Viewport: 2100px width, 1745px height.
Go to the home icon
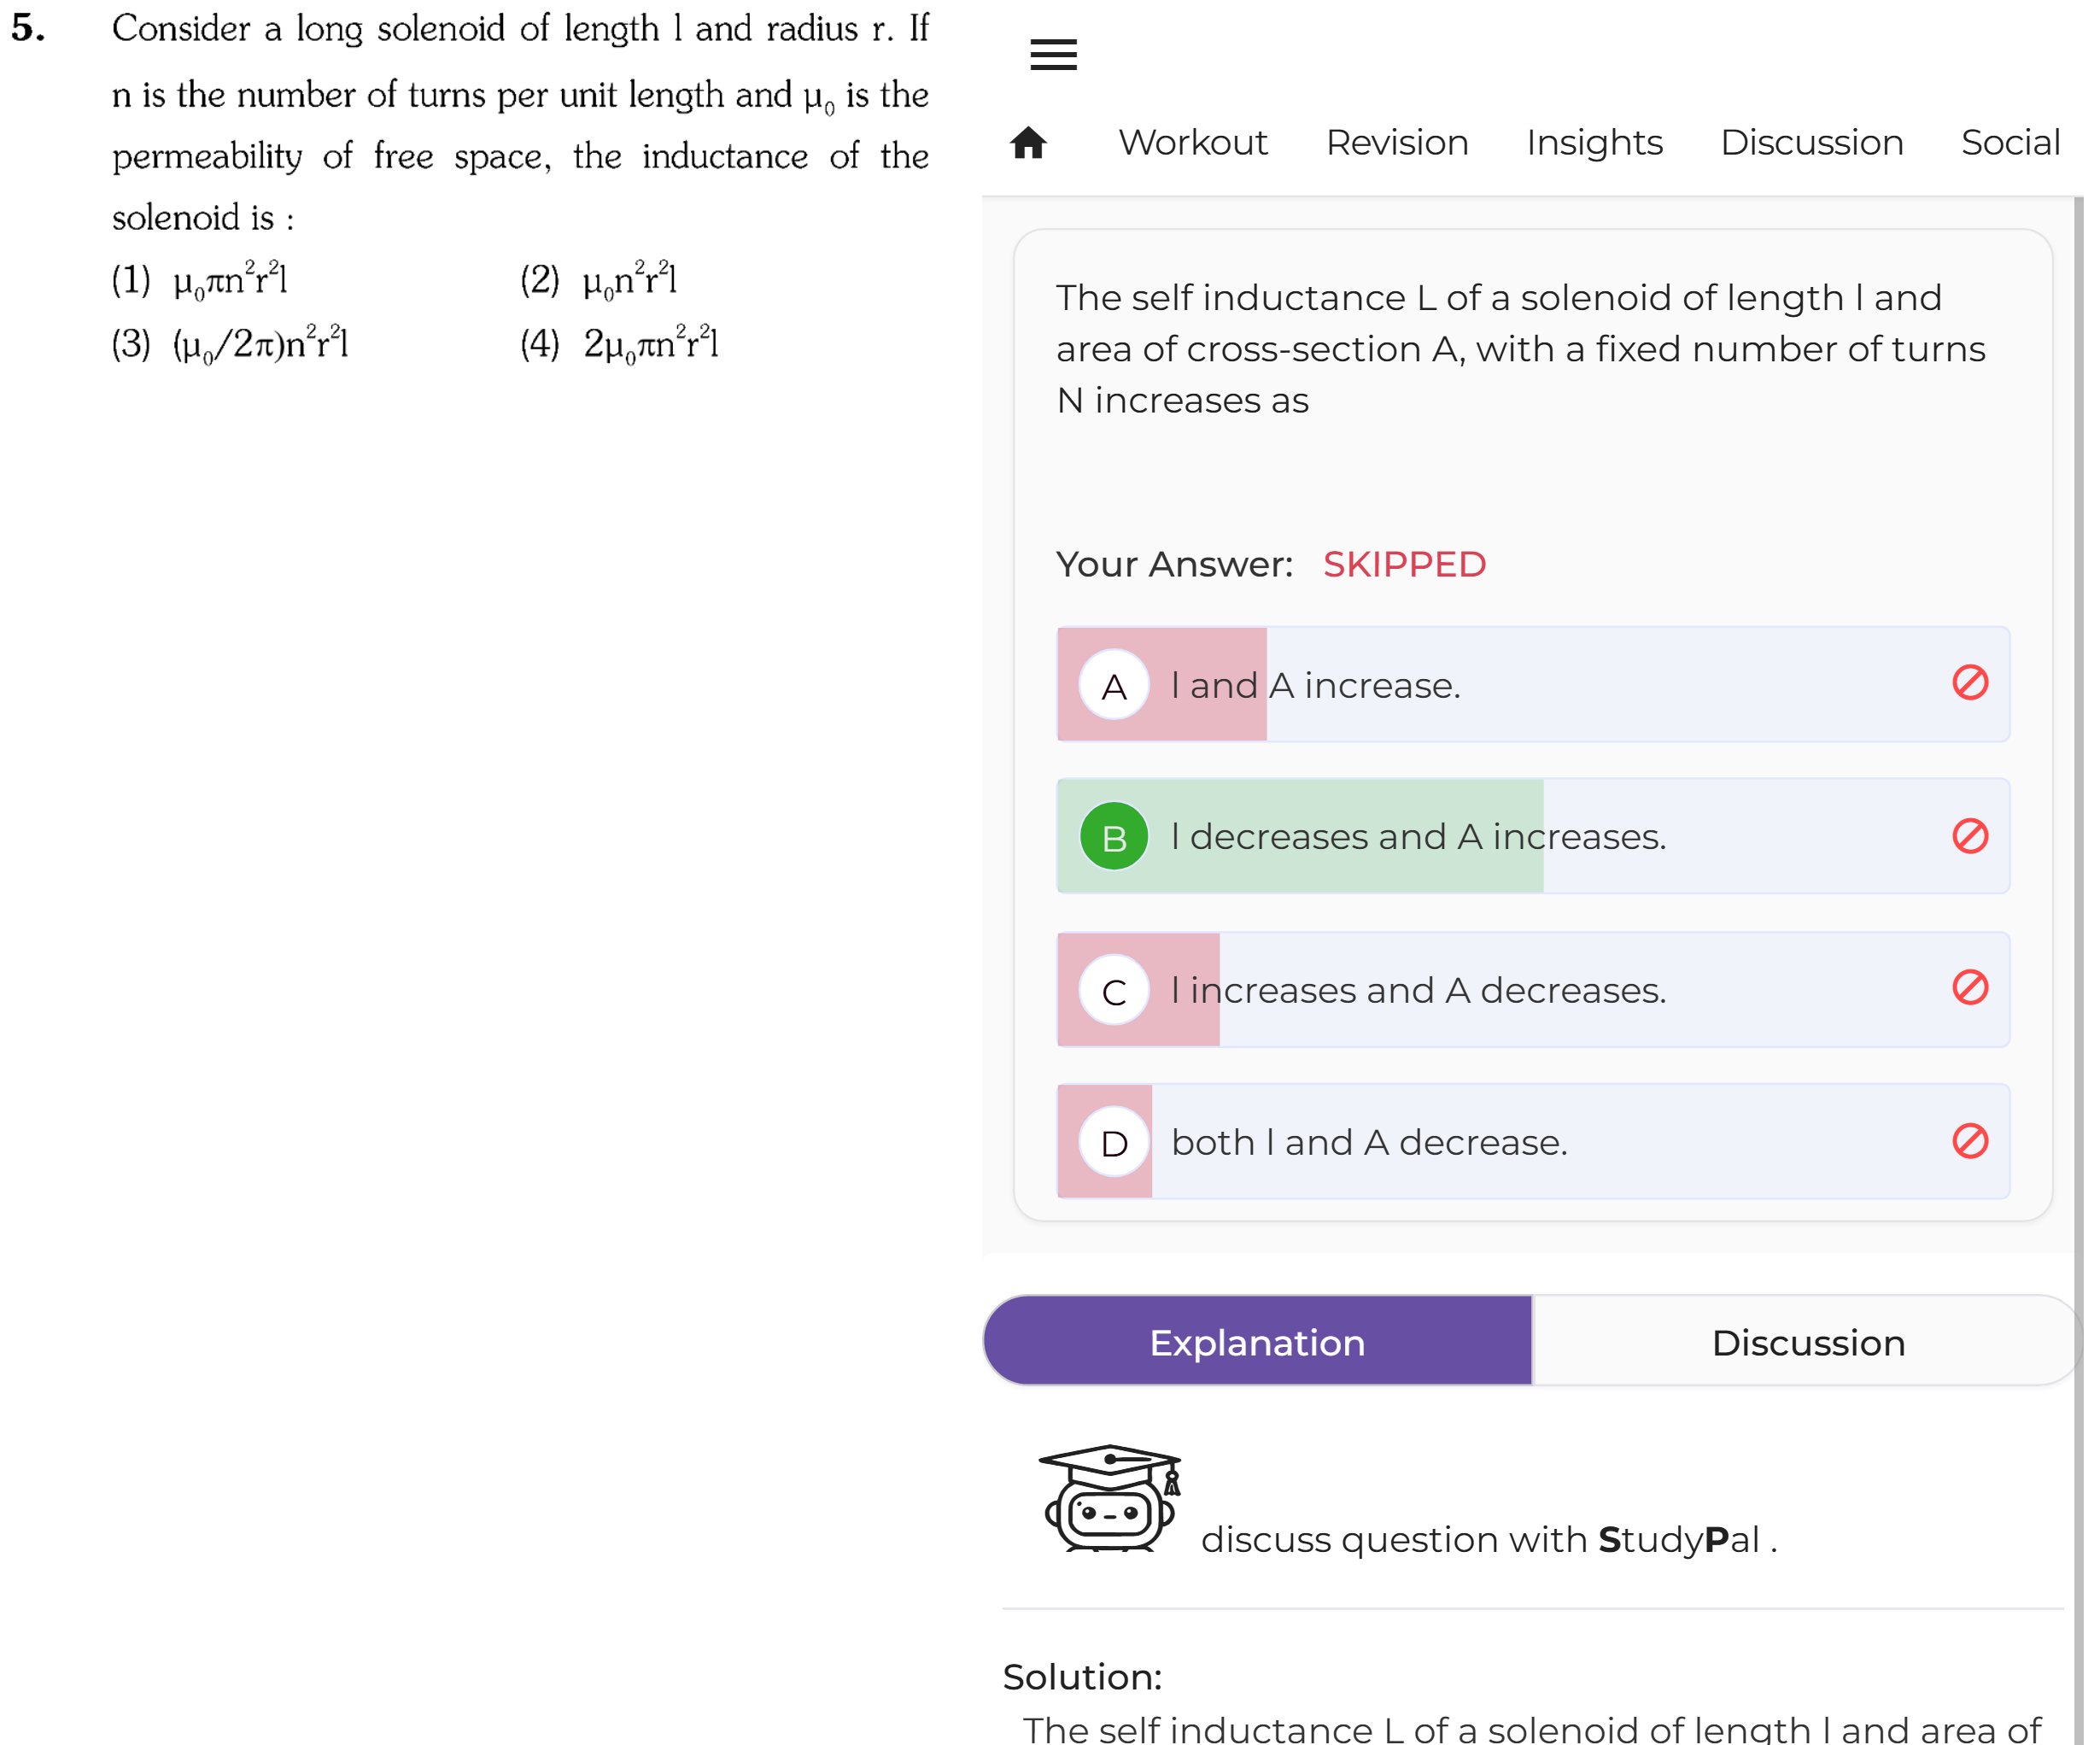[1028, 143]
